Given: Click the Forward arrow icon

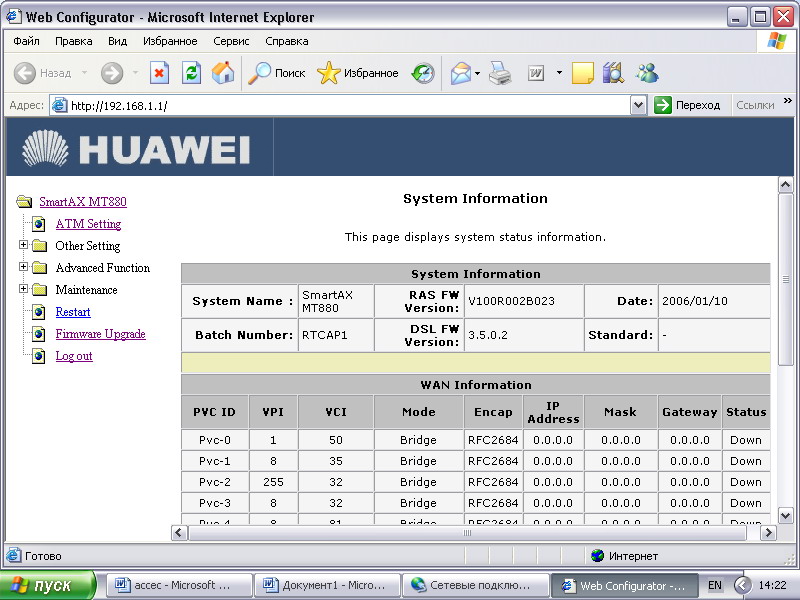Looking at the screenshot, I should coord(112,73).
